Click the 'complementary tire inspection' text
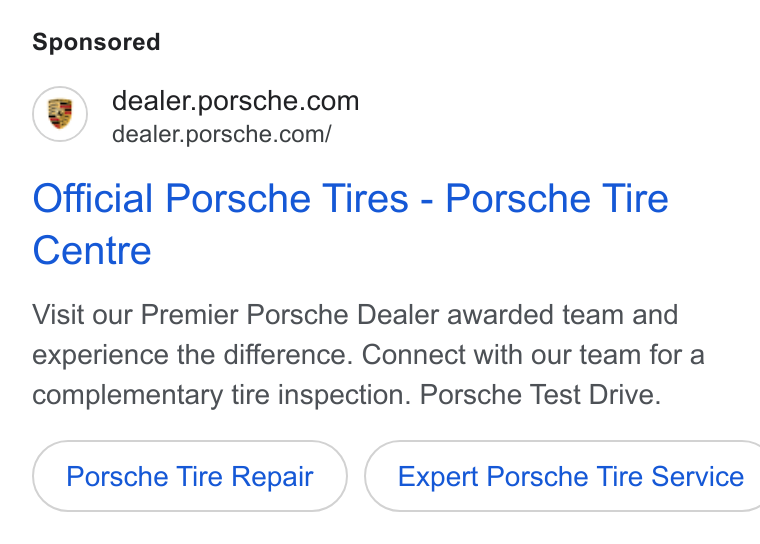760x544 pixels. pos(218,396)
